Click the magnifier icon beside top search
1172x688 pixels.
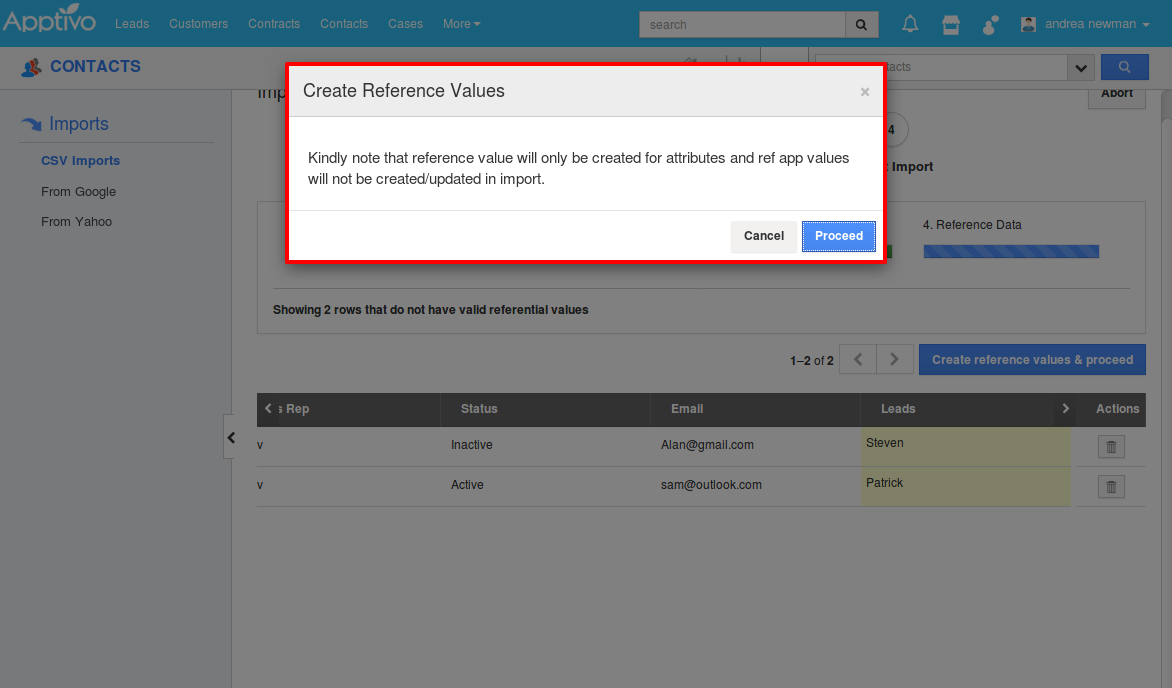[861, 24]
